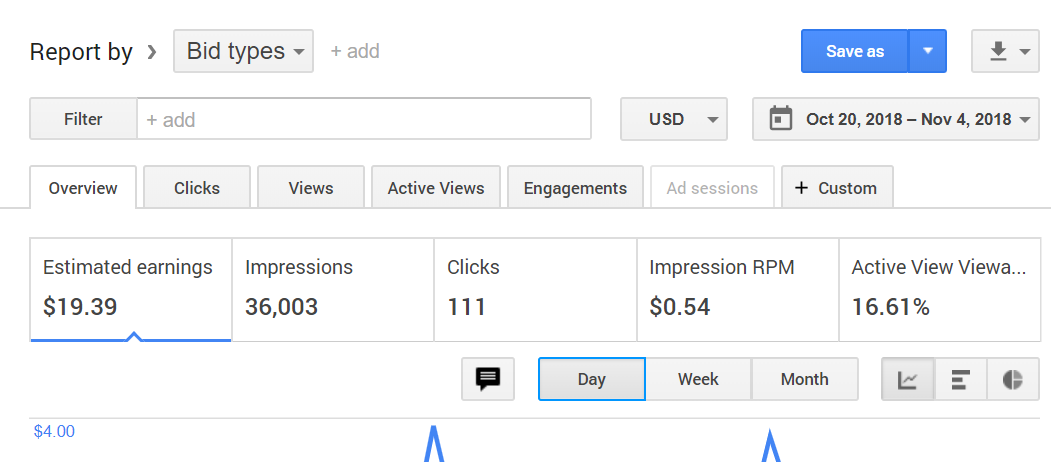The height and width of the screenshot is (462, 1051).
Task: Open the USD currency dropdown
Action: pyautogui.click(x=672, y=119)
